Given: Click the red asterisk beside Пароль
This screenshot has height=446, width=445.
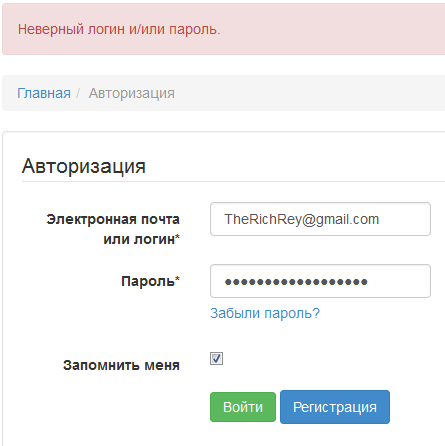Looking at the screenshot, I should pos(178,278).
